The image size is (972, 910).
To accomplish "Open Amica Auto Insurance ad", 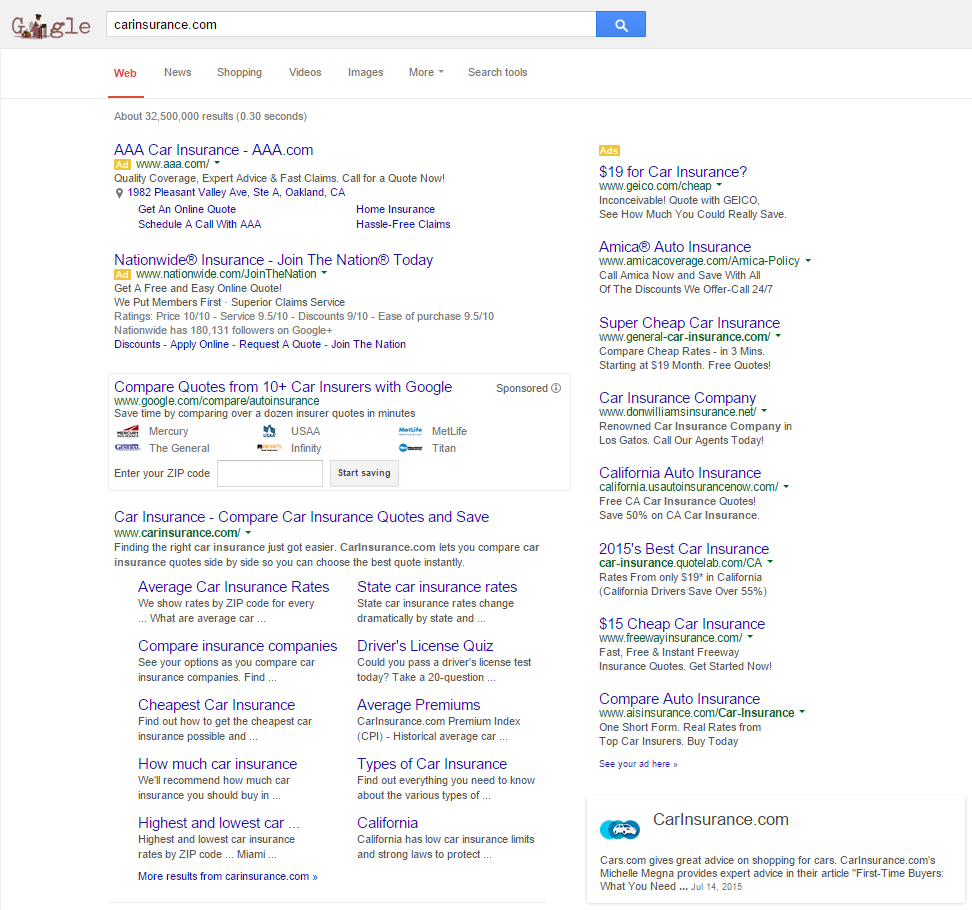I will pyautogui.click(x=674, y=247).
